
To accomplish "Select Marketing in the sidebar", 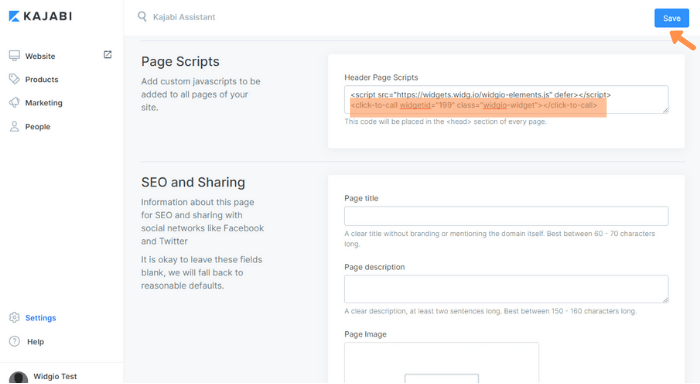I will tap(44, 103).
